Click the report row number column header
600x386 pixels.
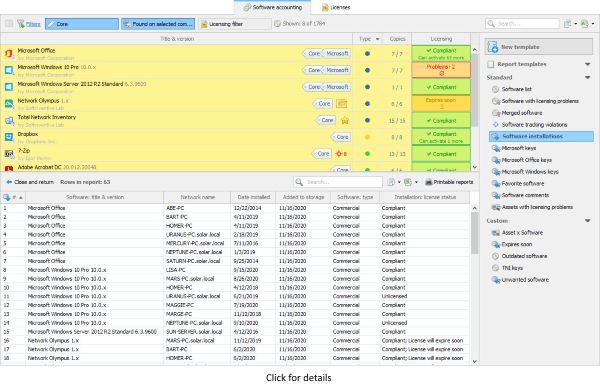click(13, 197)
